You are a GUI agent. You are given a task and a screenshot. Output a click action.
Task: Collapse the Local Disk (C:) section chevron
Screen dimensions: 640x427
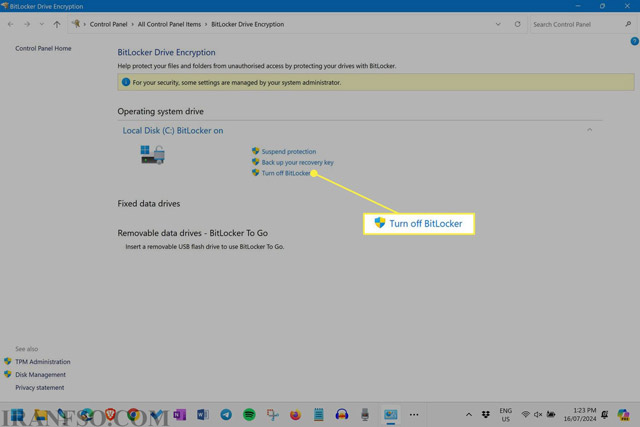[x=589, y=130]
